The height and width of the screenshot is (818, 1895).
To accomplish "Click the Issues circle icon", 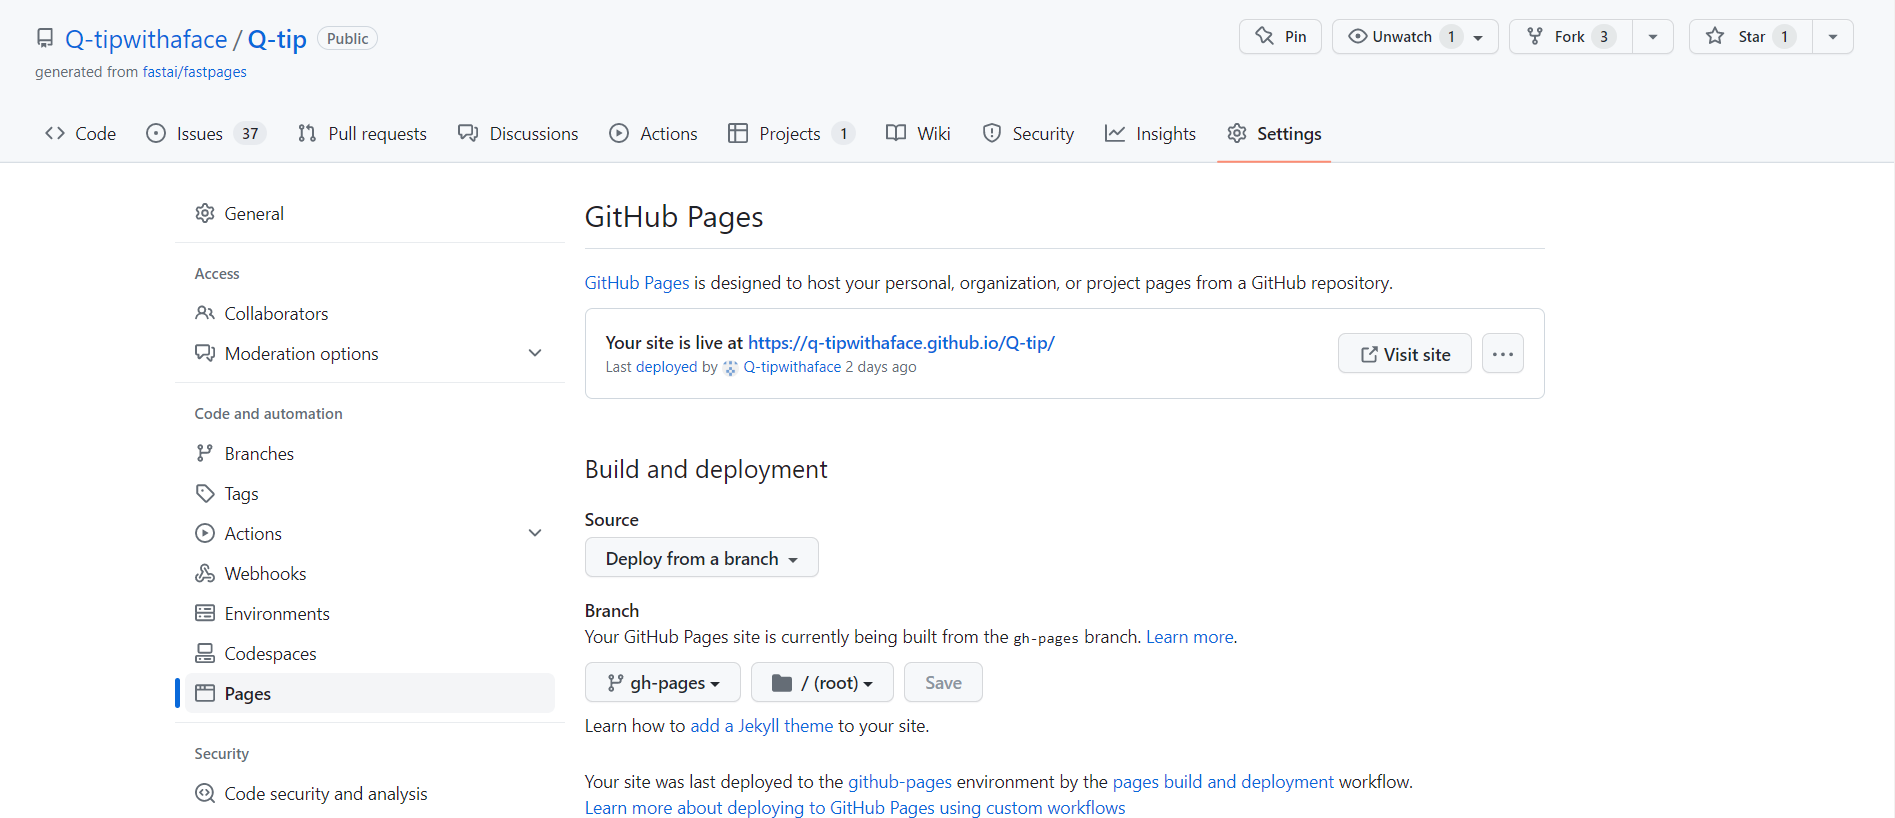I will (x=156, y=133).
